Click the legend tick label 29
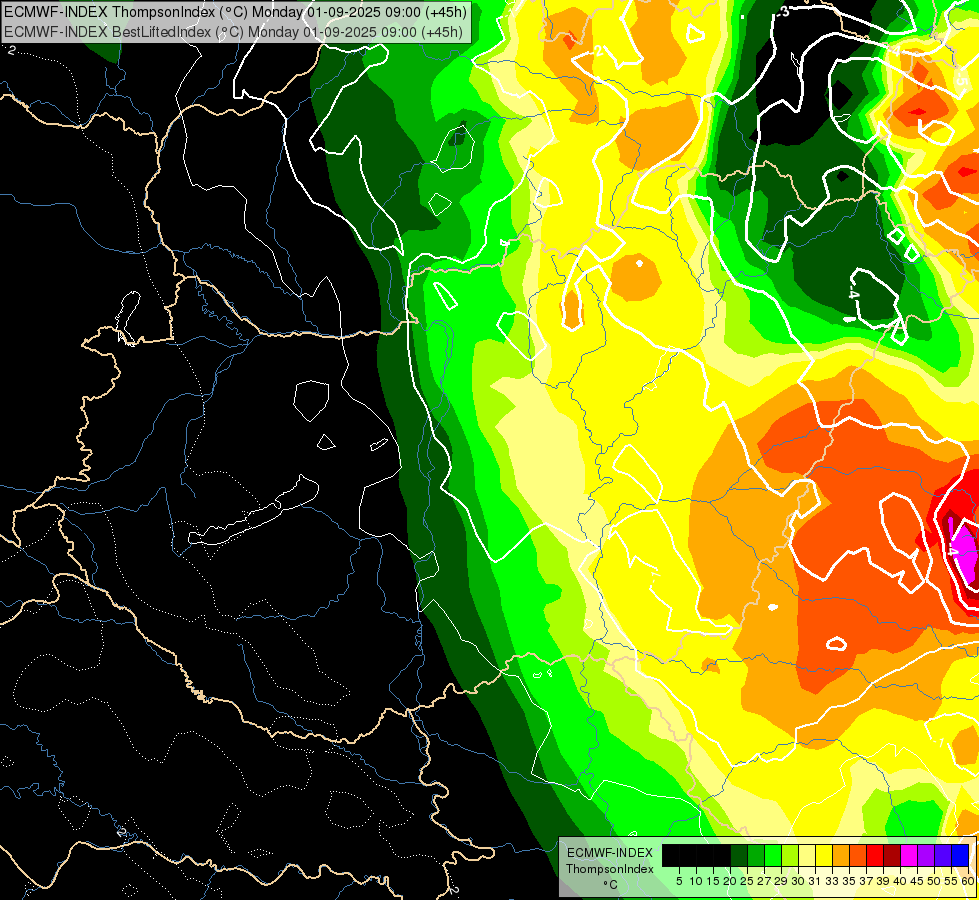 pyautogui.click(x=781, y=881)
